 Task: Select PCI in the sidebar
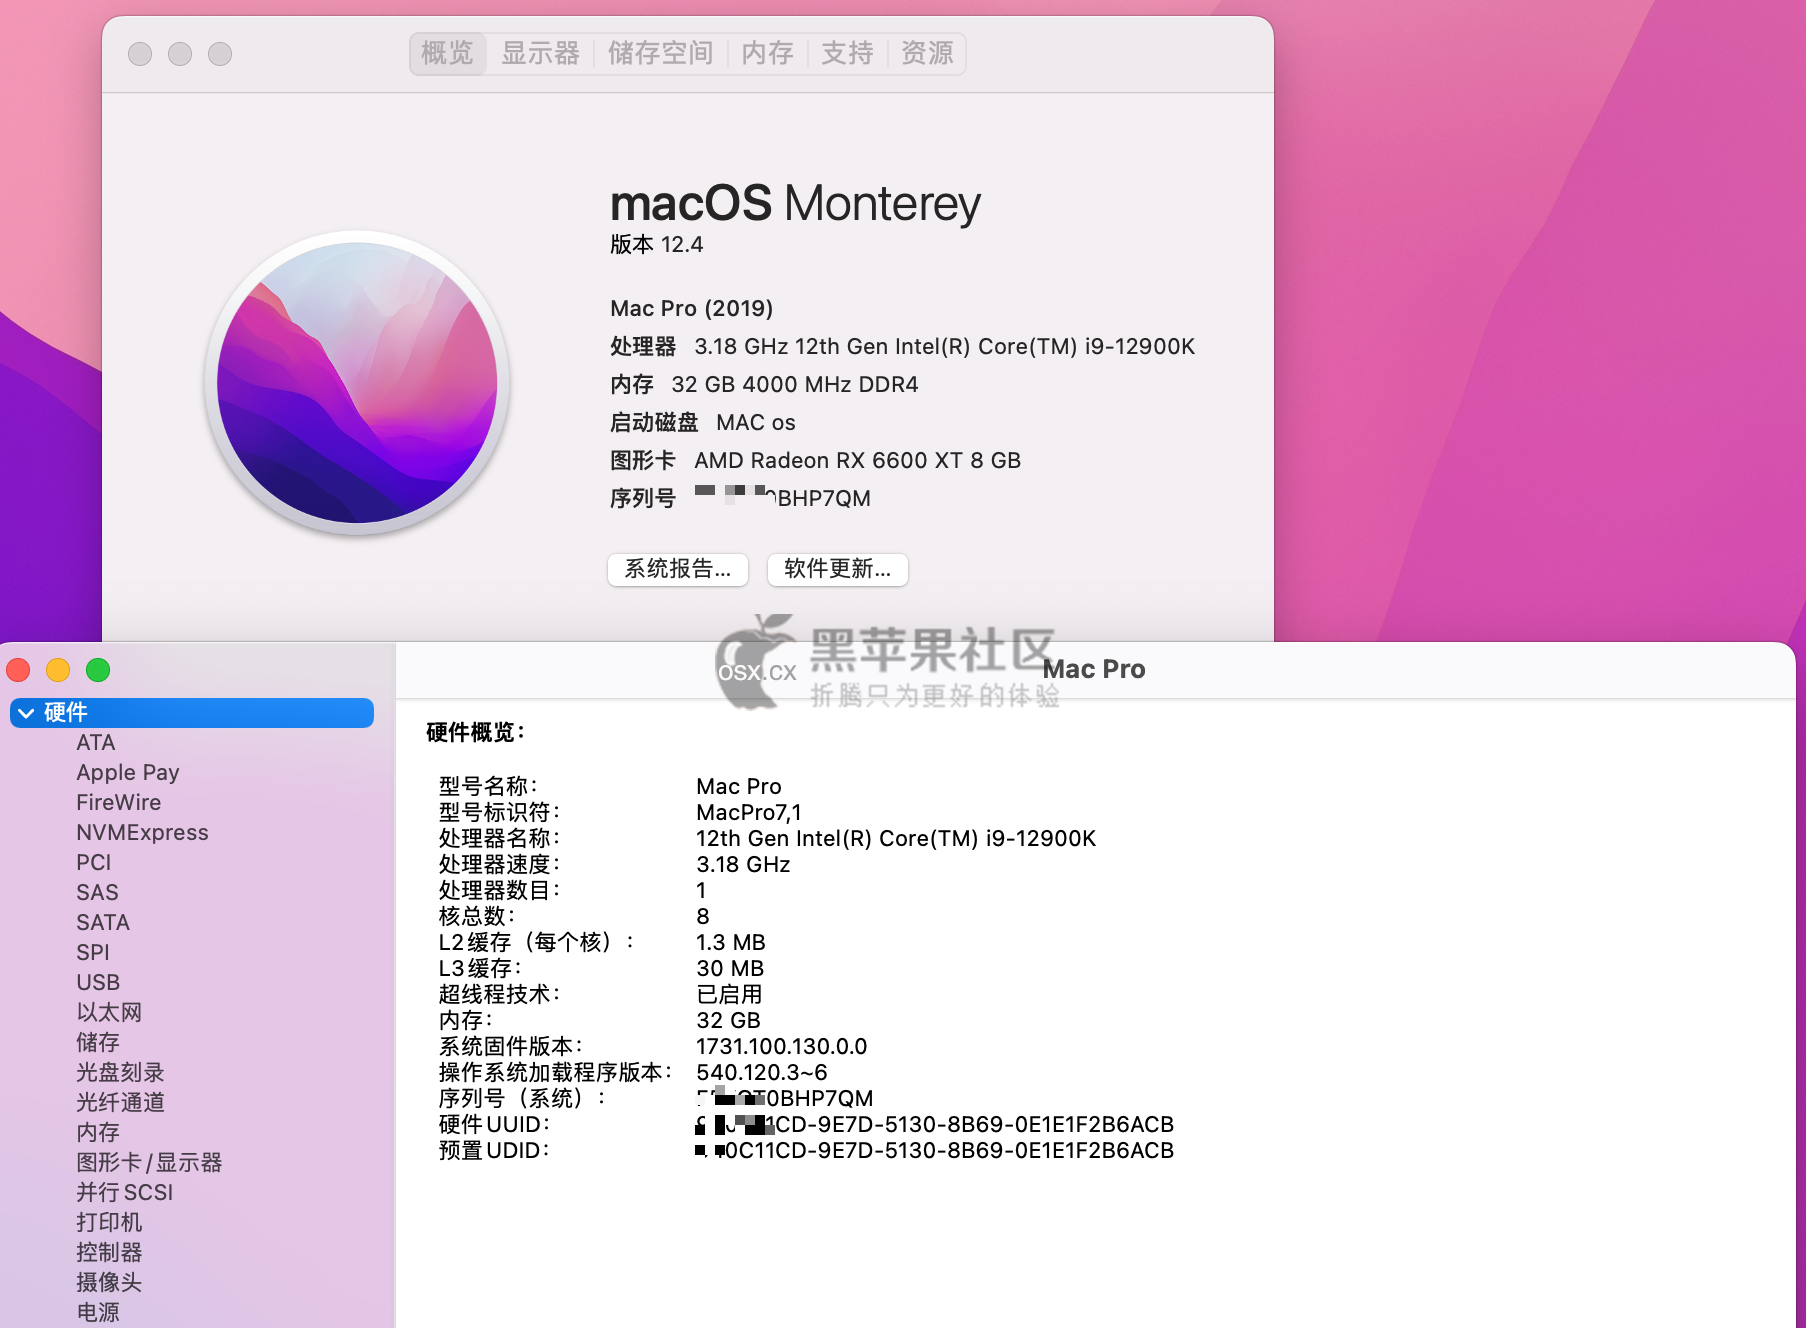[94, 863]
